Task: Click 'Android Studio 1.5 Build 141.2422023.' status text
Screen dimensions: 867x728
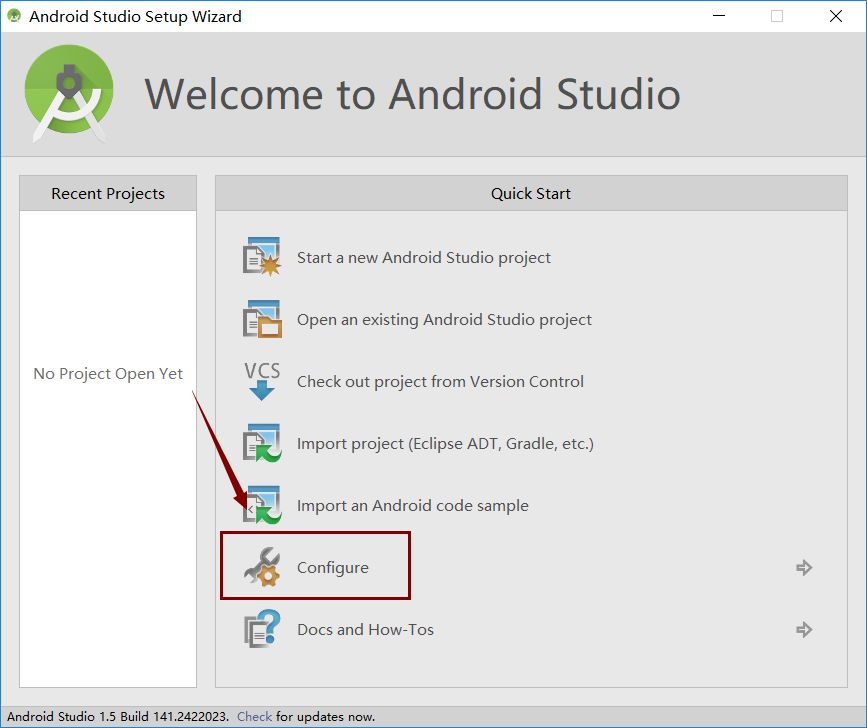Action: coord(118,716)
